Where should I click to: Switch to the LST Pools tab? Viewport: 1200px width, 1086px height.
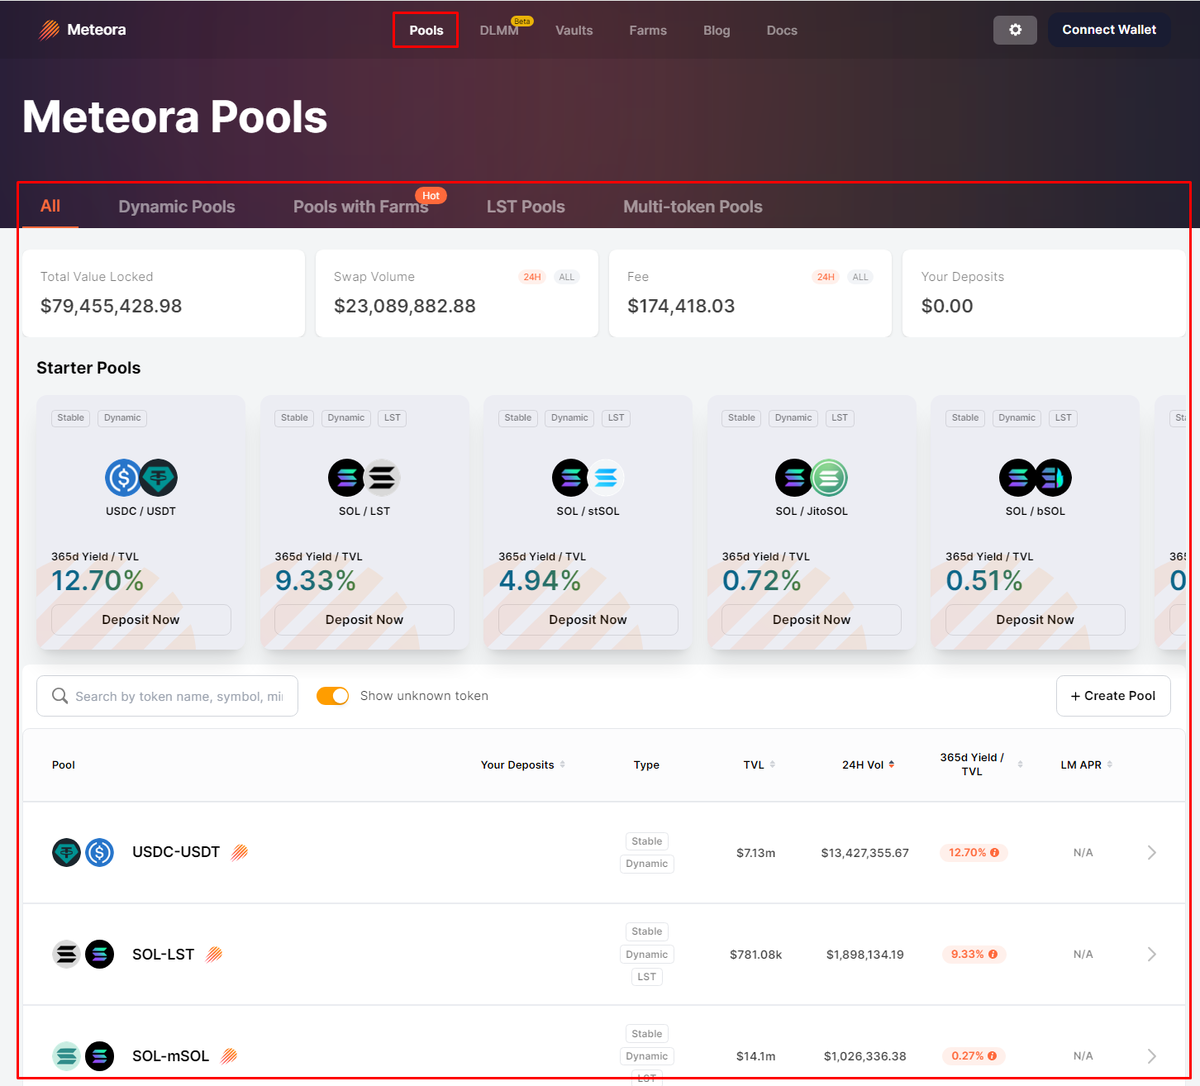[526, 207]
